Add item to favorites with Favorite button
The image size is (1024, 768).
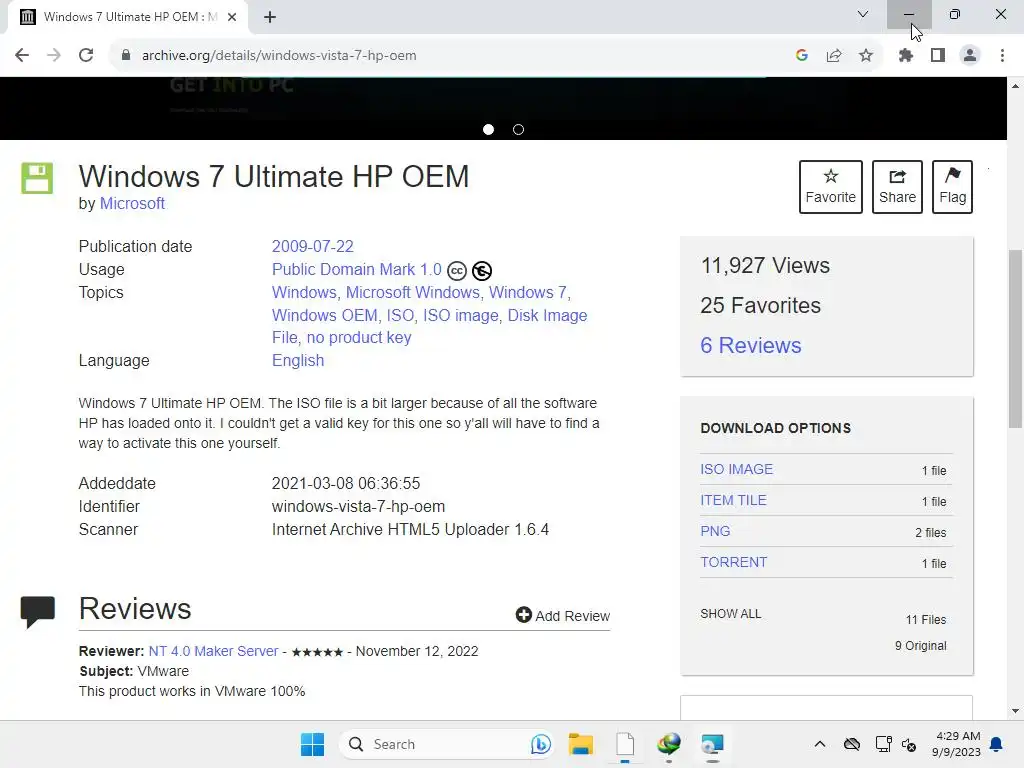831,187
